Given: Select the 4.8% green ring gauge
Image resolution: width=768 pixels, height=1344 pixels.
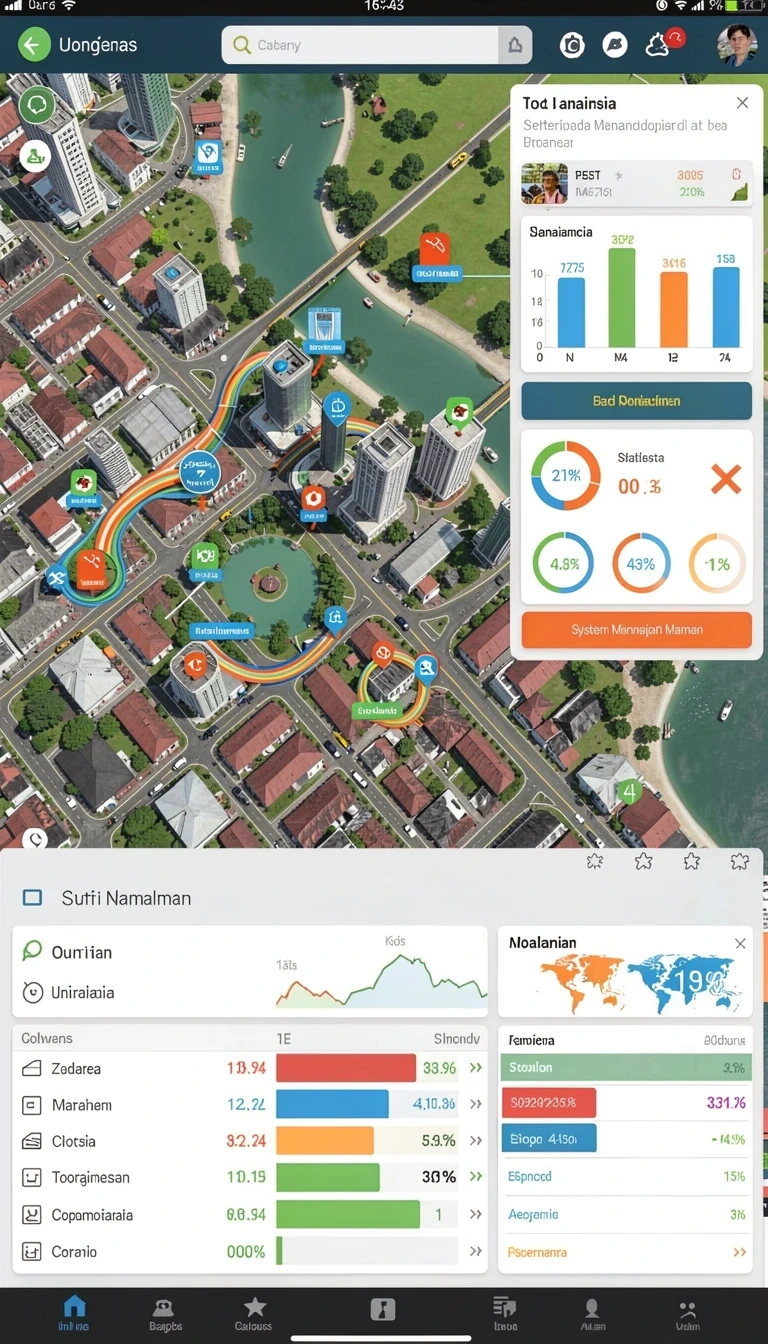Looking at the screenshot, I should [x=563, y=563].
